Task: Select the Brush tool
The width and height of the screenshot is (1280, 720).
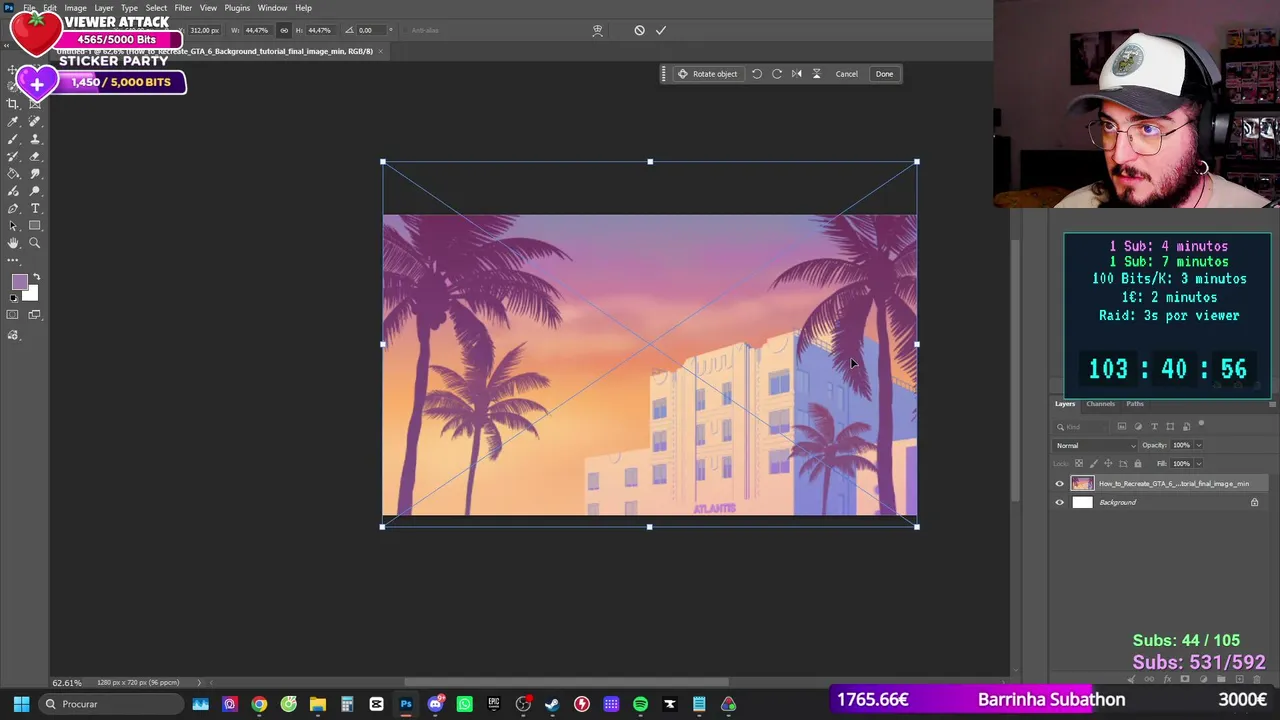Action: coord(13,139)
